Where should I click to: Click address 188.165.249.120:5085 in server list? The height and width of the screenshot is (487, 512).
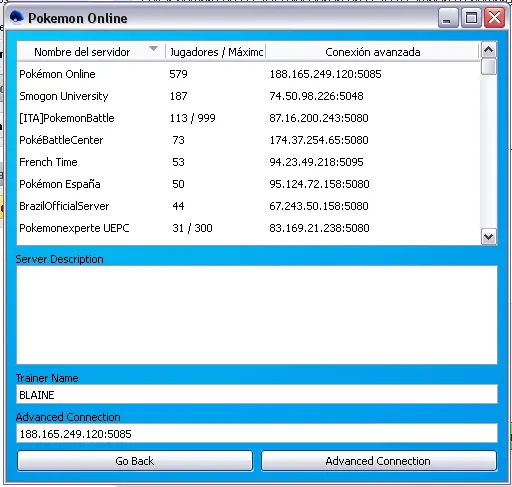coord(325,74)
